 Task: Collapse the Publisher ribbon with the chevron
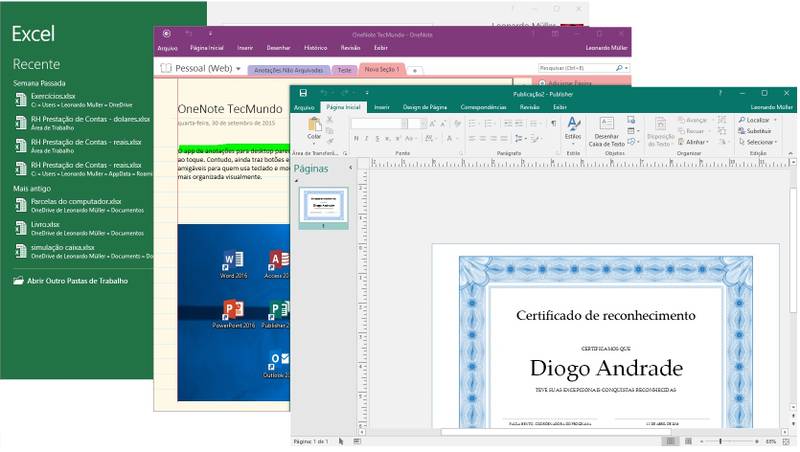pyautogui.click(x=791, y=153)
